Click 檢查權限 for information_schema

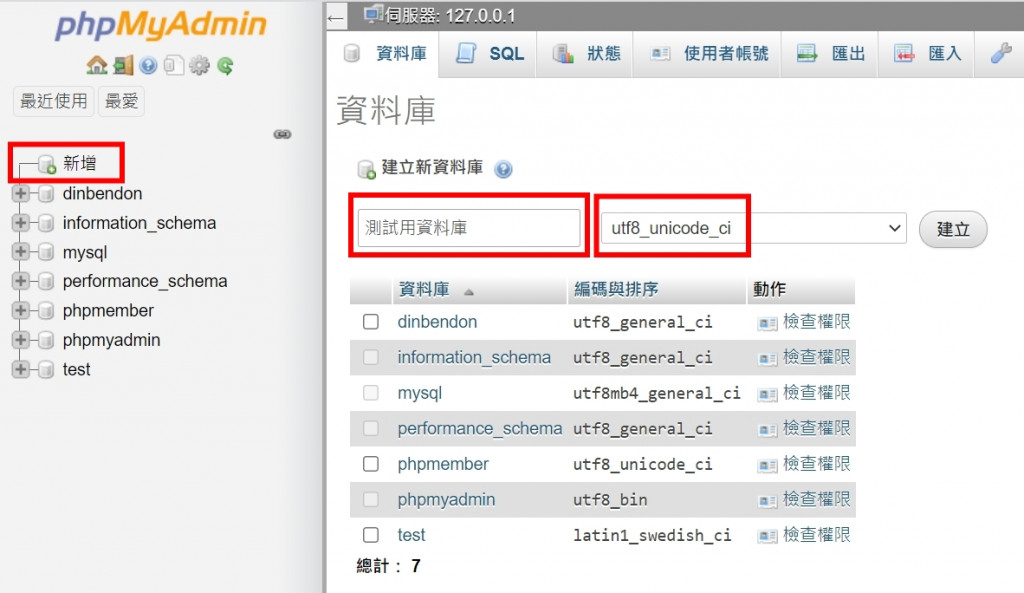point(816,357)
